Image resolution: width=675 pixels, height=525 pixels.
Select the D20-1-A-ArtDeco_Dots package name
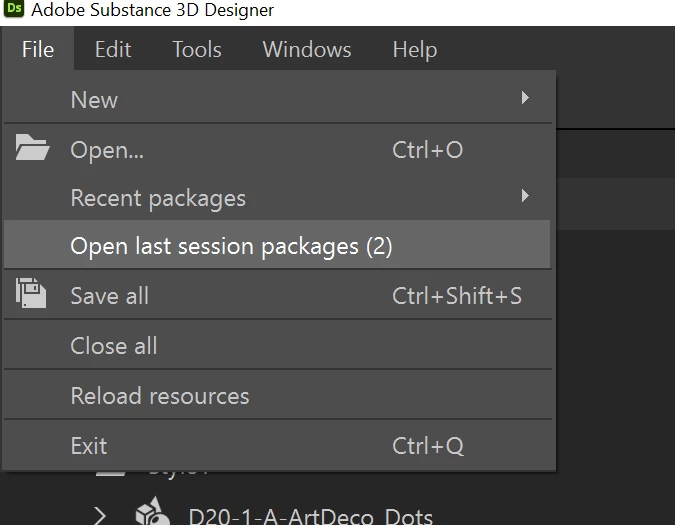pos(311,516)
